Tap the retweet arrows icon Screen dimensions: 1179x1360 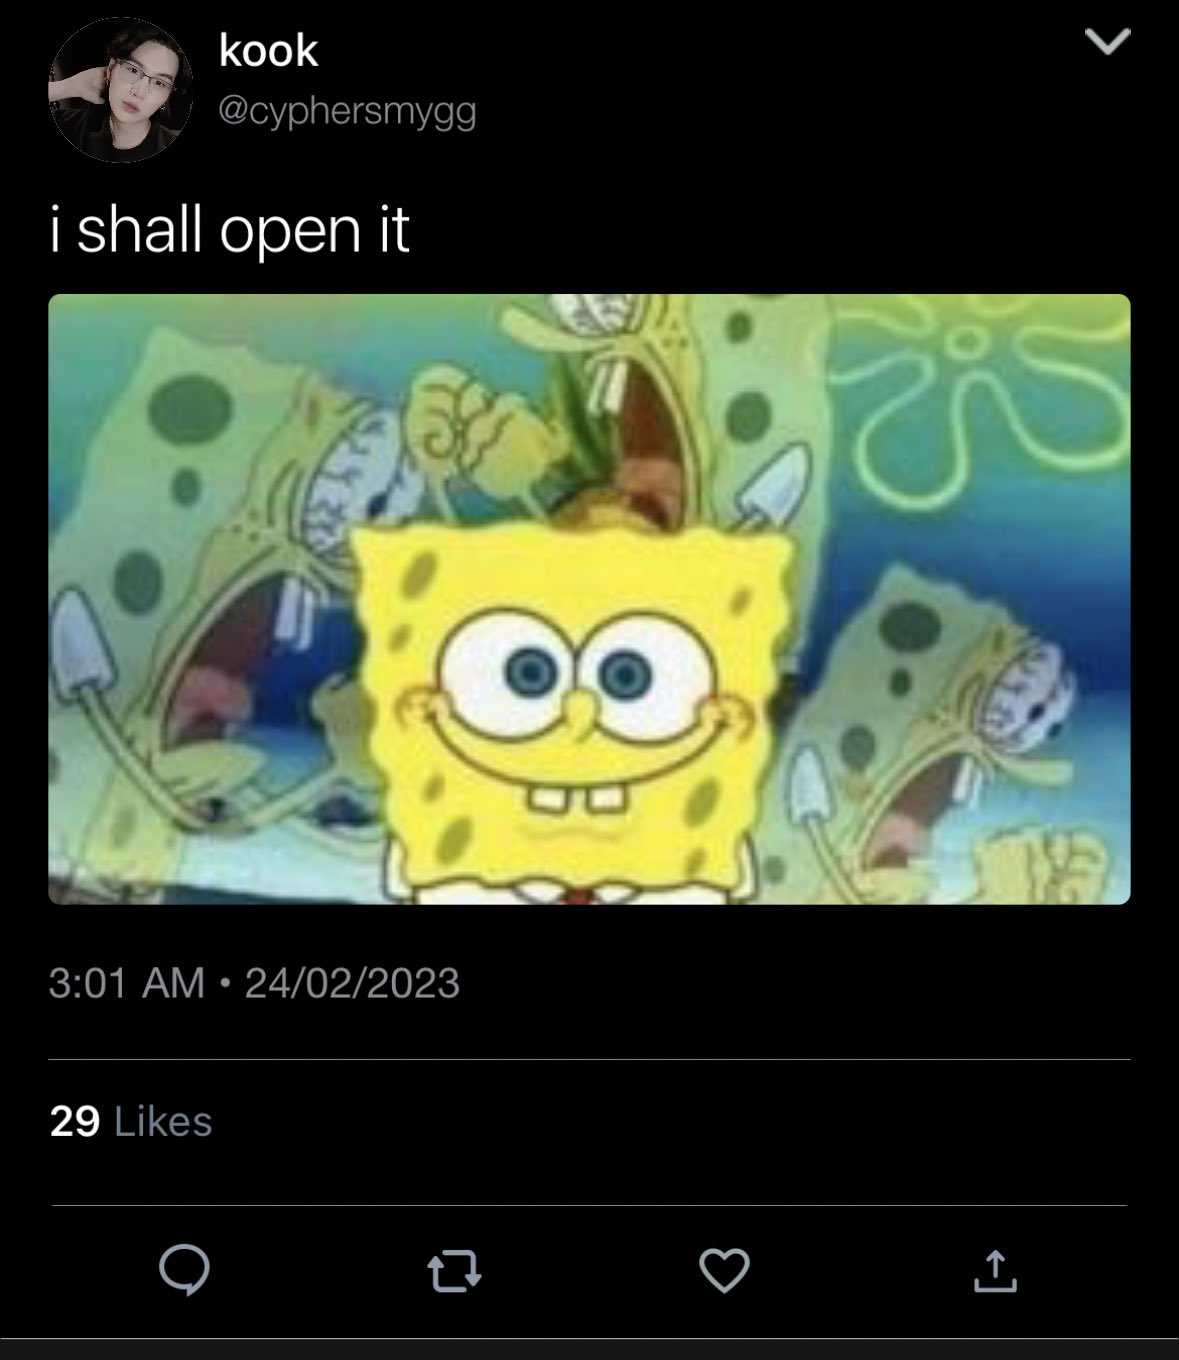point(455,1272)
